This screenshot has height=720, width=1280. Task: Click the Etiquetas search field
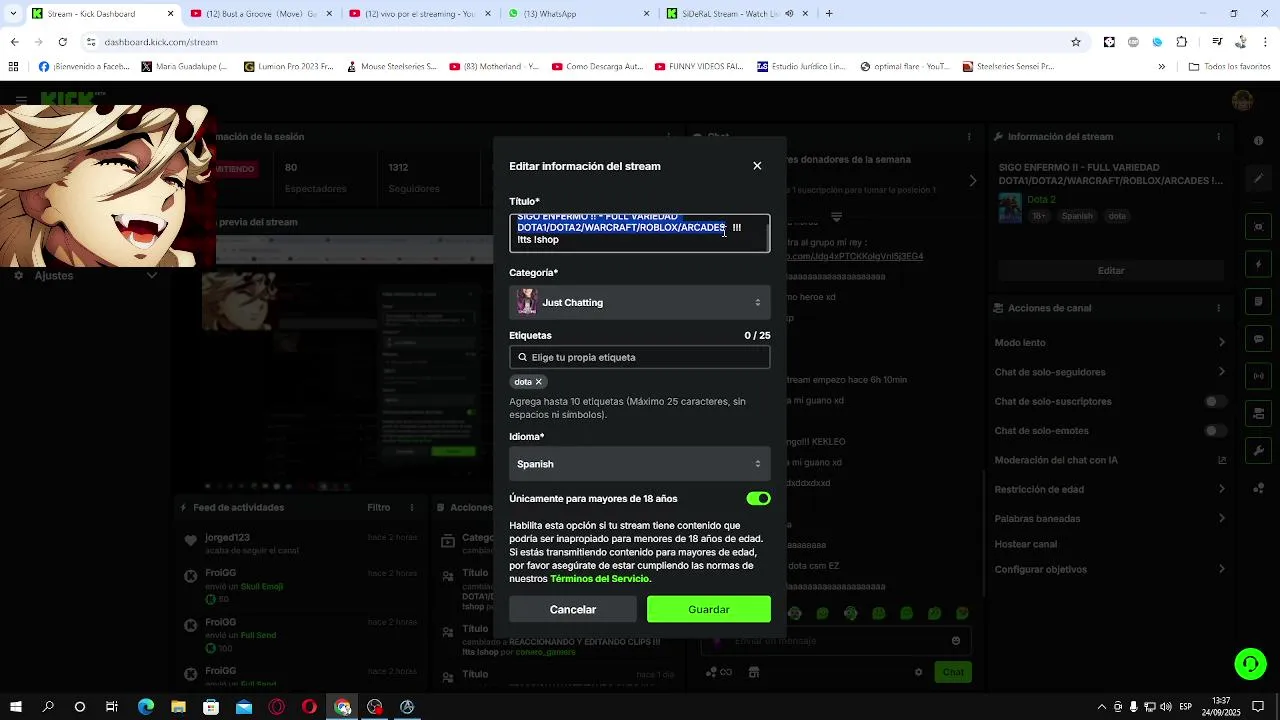639,357
